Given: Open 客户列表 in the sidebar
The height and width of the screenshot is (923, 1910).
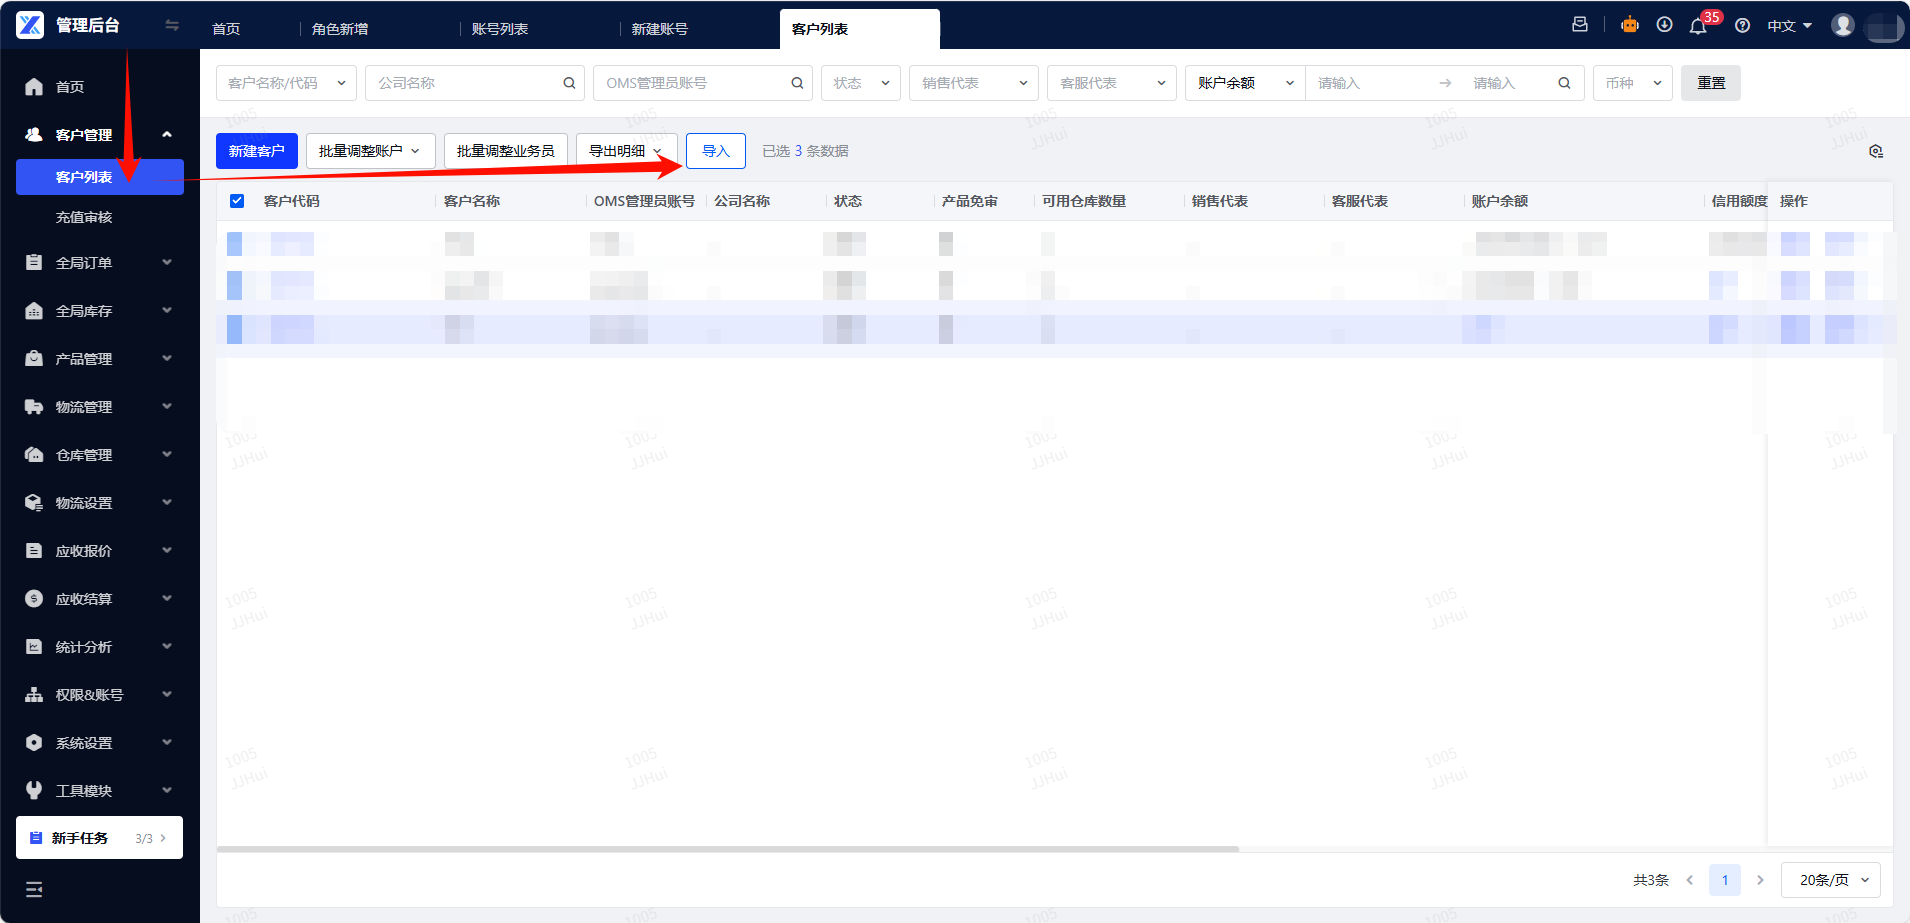Looking at the screenshot, I should 100,177.
